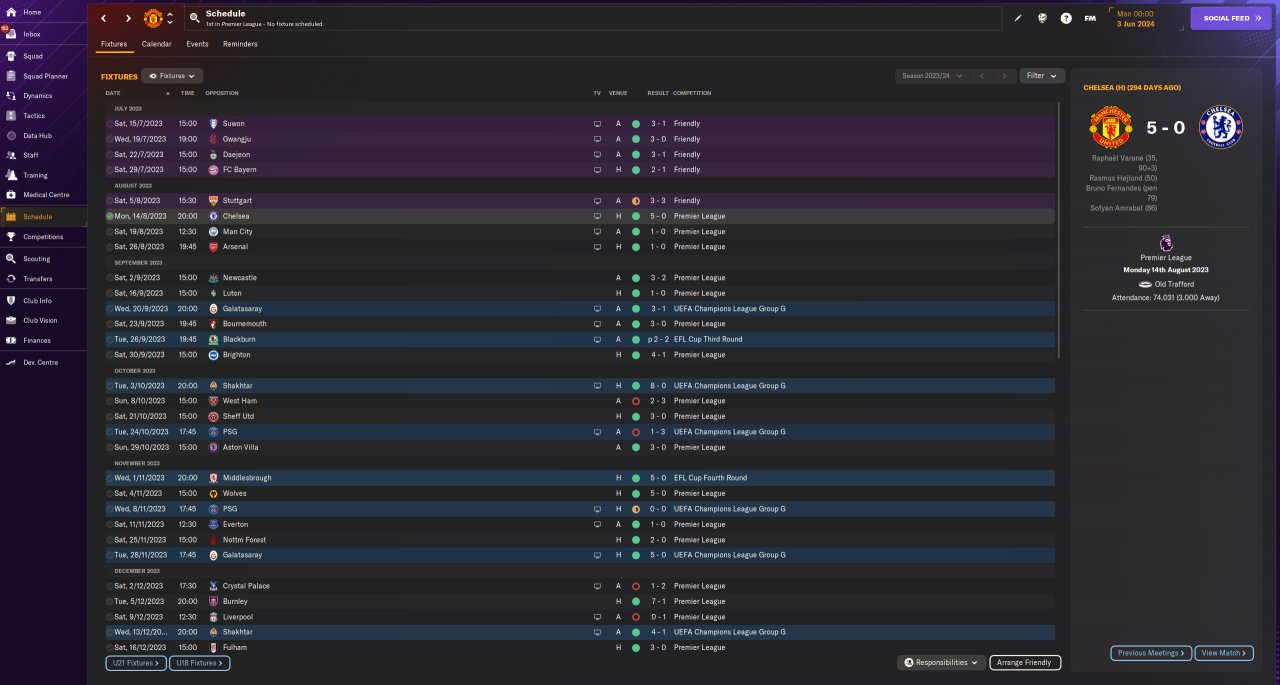Open U18 Fixtures
This screenshot has width=1280, height=685.
point(200,663)
